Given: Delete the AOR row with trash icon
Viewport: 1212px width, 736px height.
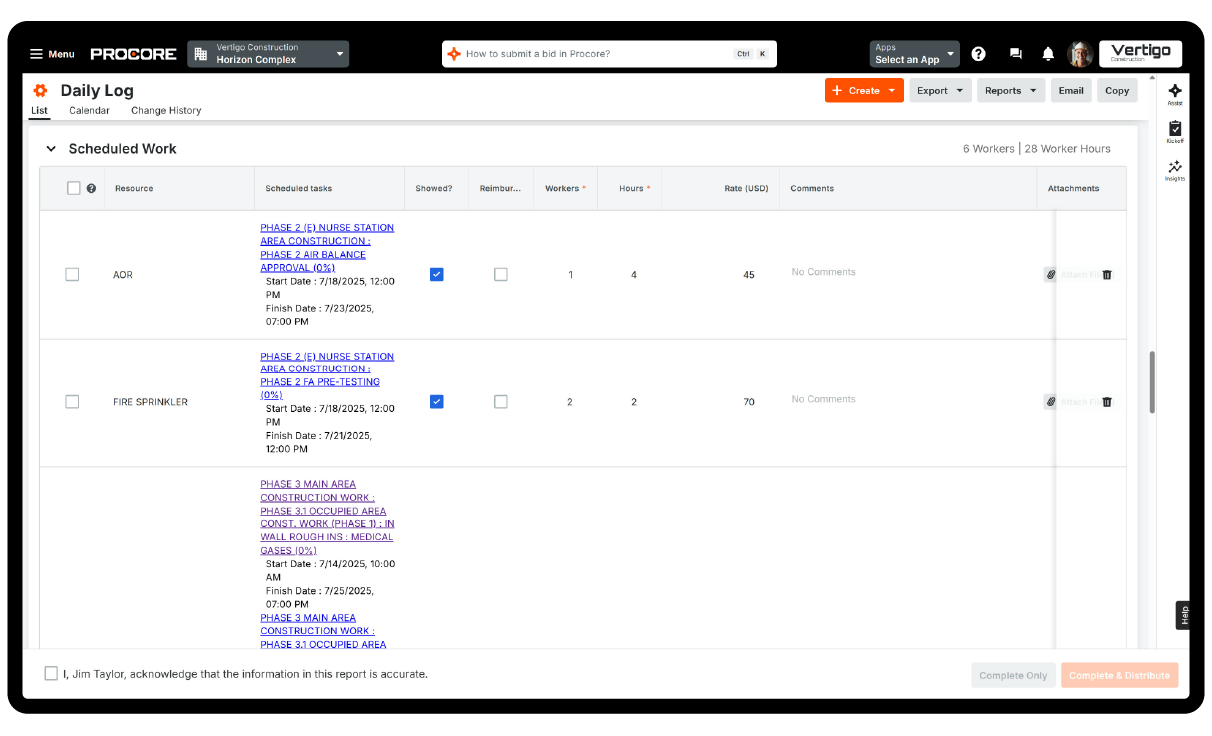Looking at the screenshot, I should [1107, 274].
